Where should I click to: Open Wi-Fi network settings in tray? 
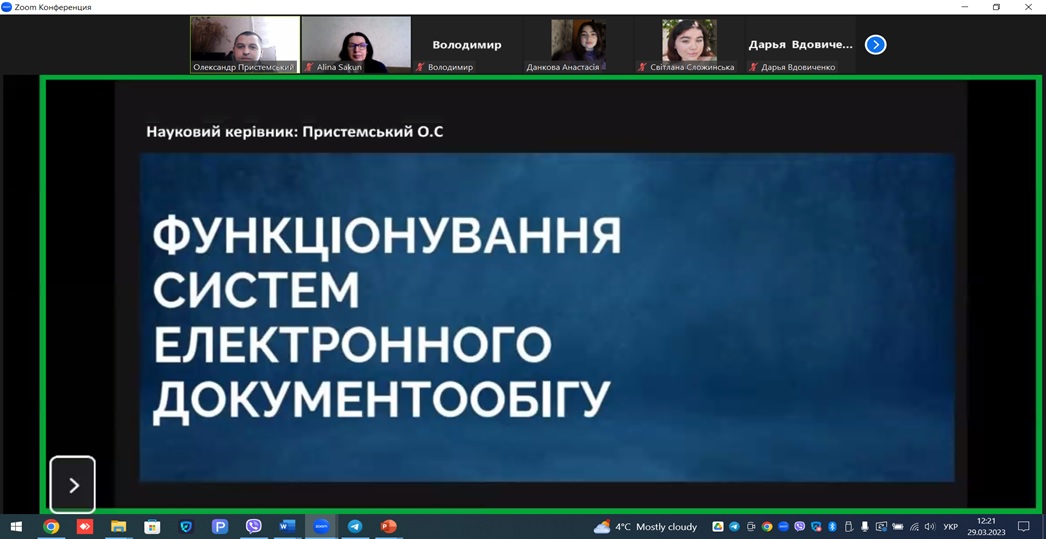913,527
